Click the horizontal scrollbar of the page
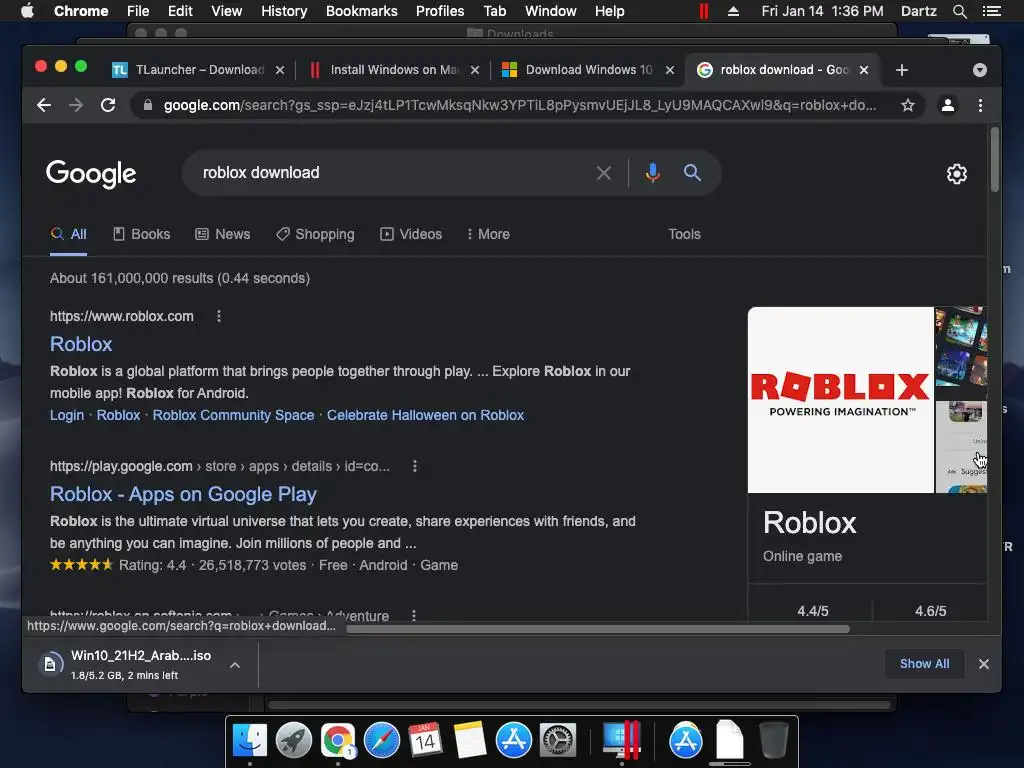Image resolution: width=1024 pixels, height=768 pixels. 598,629
